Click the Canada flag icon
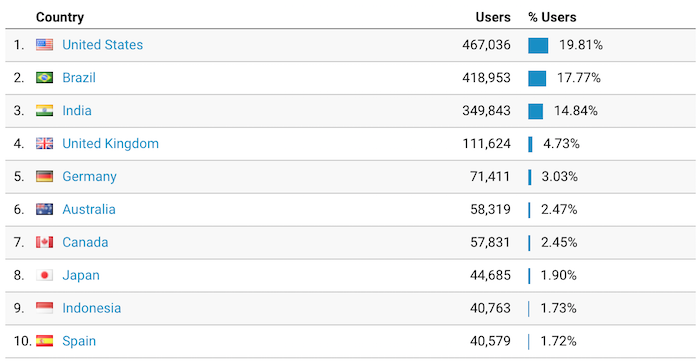 click(44, 242)
